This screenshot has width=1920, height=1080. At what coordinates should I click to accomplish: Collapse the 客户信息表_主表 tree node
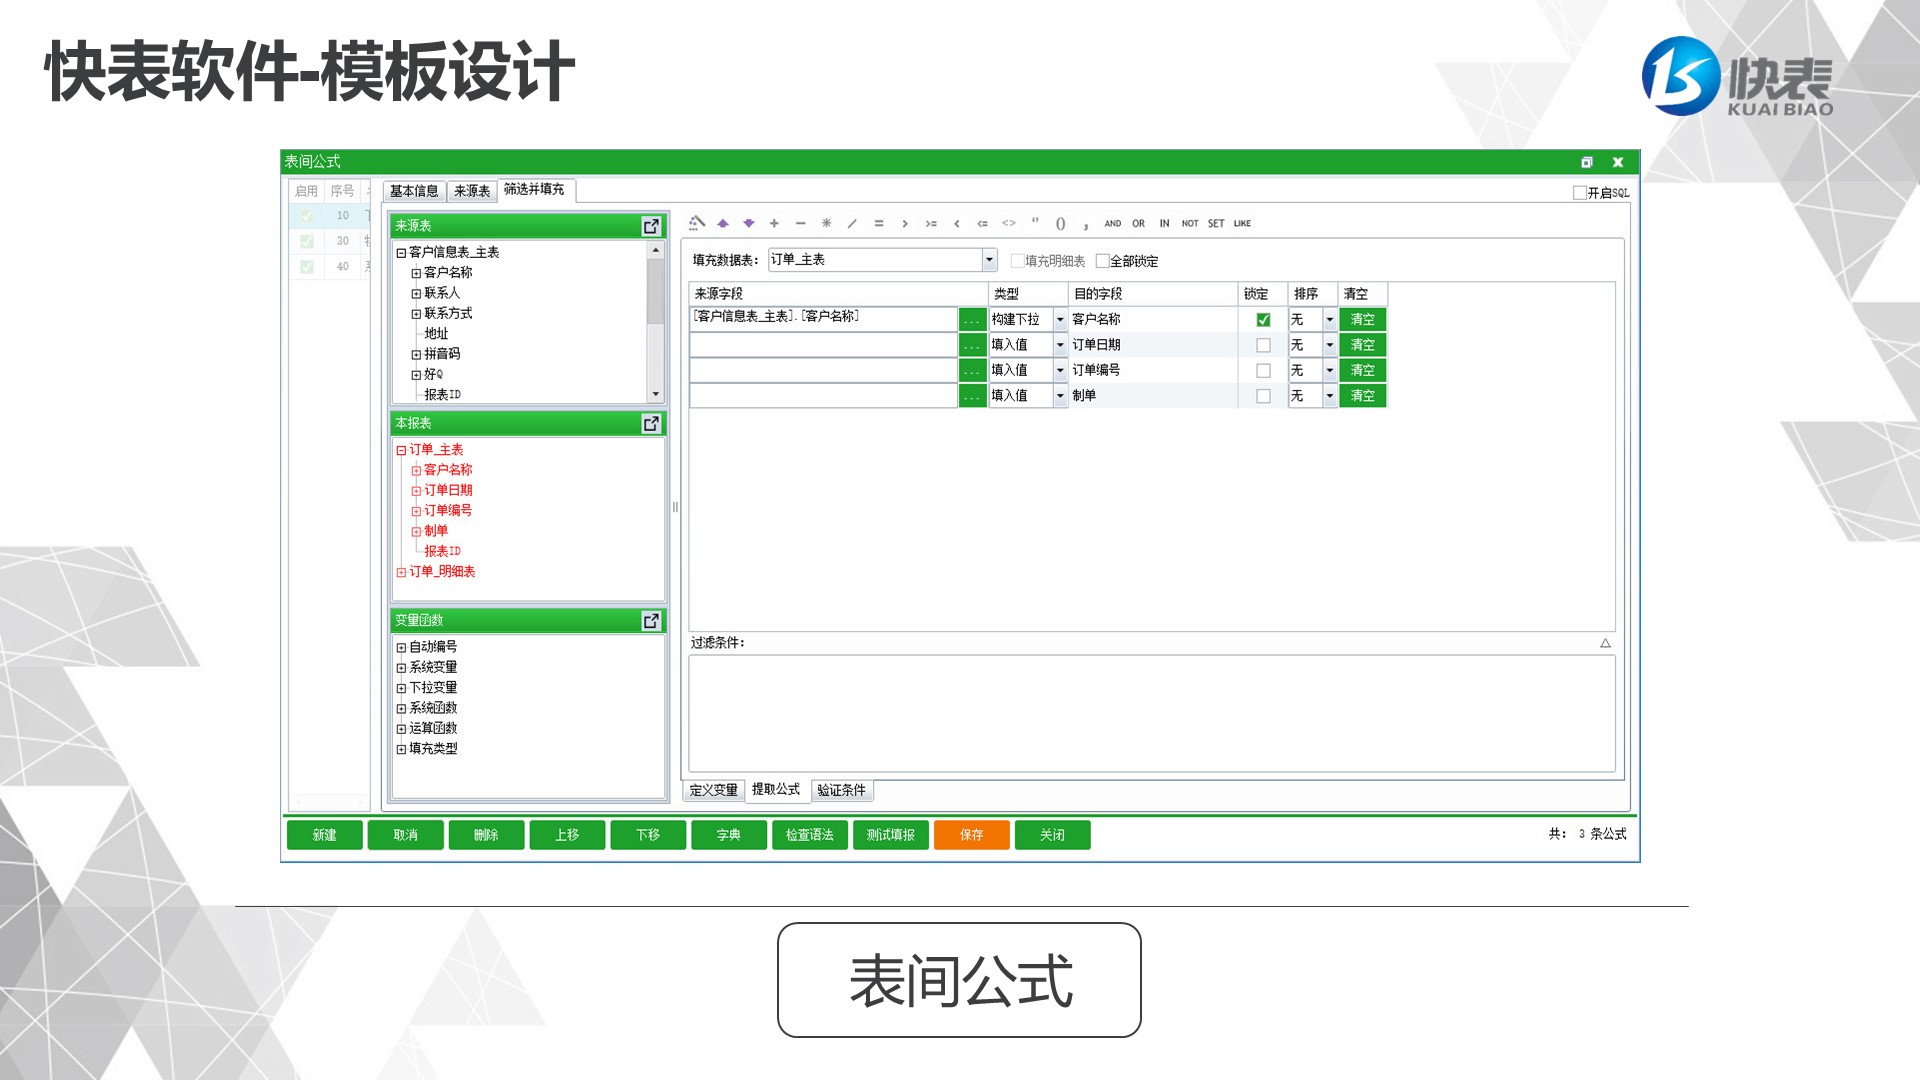coord(401,253)
